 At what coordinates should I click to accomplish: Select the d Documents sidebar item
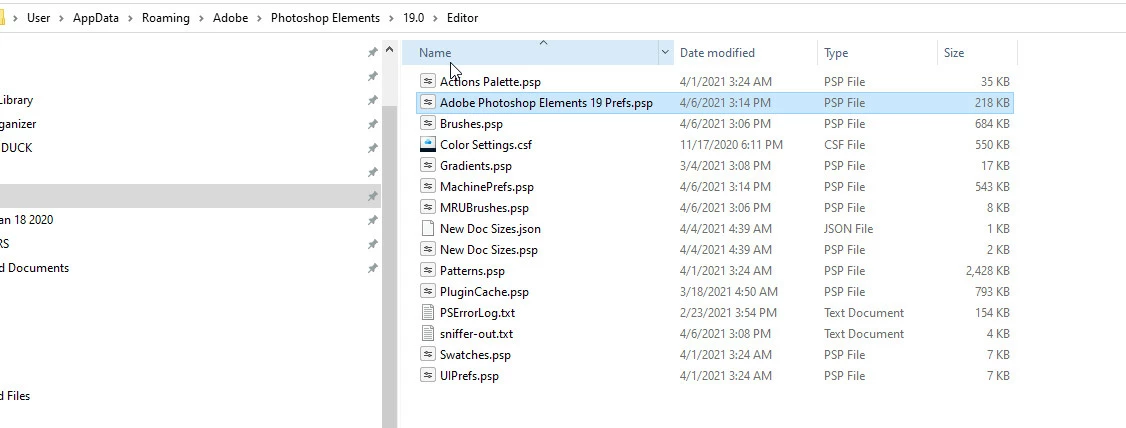[x=34, y=267]
